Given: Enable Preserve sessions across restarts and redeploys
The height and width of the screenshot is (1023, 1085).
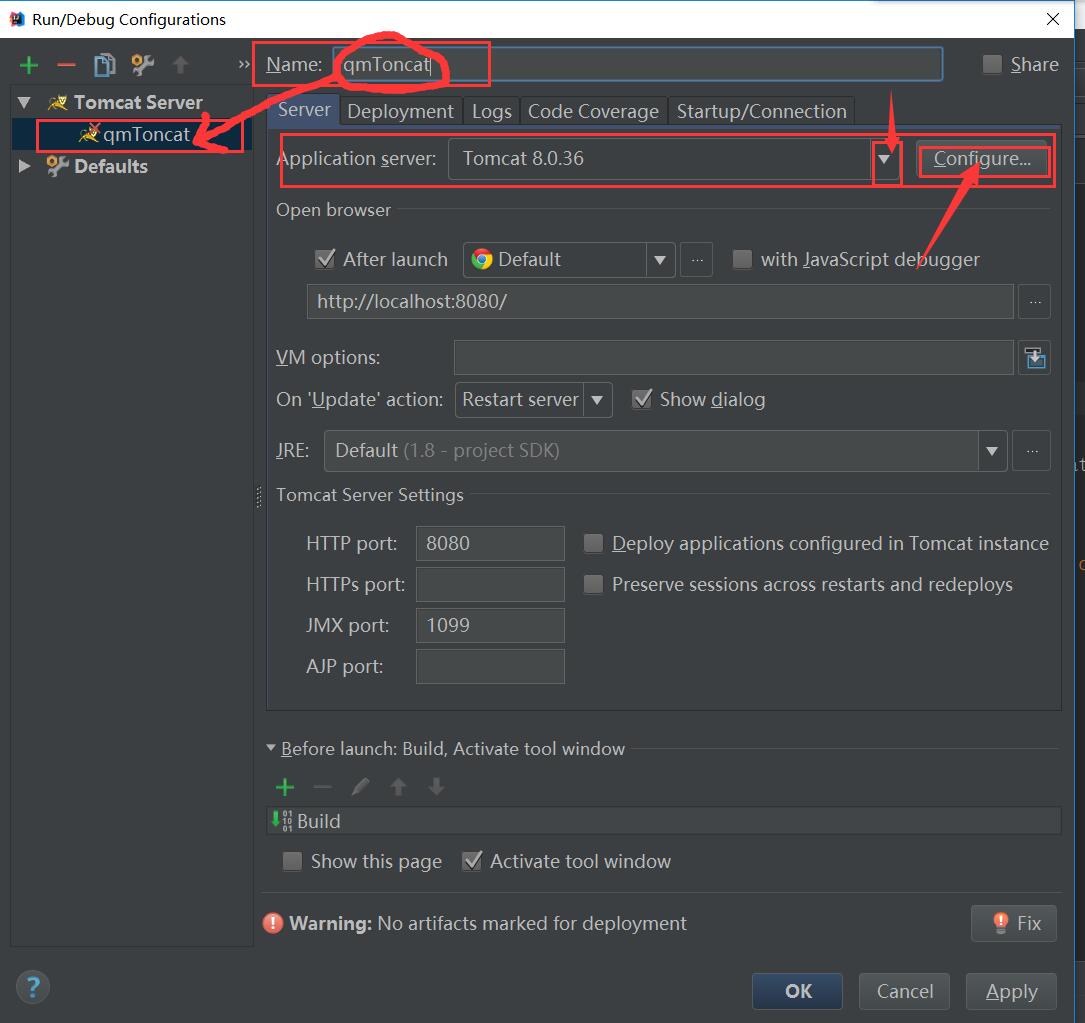Looking at the screenshot, I should [593, 584].
